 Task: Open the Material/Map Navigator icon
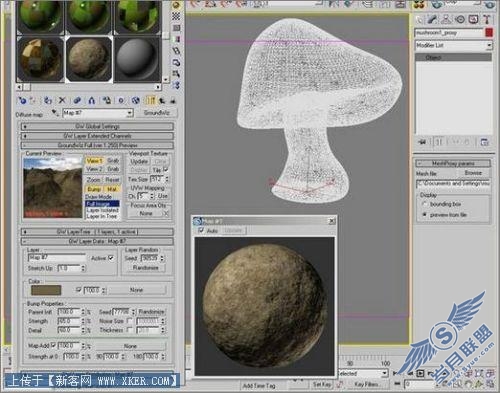(176, 85)
